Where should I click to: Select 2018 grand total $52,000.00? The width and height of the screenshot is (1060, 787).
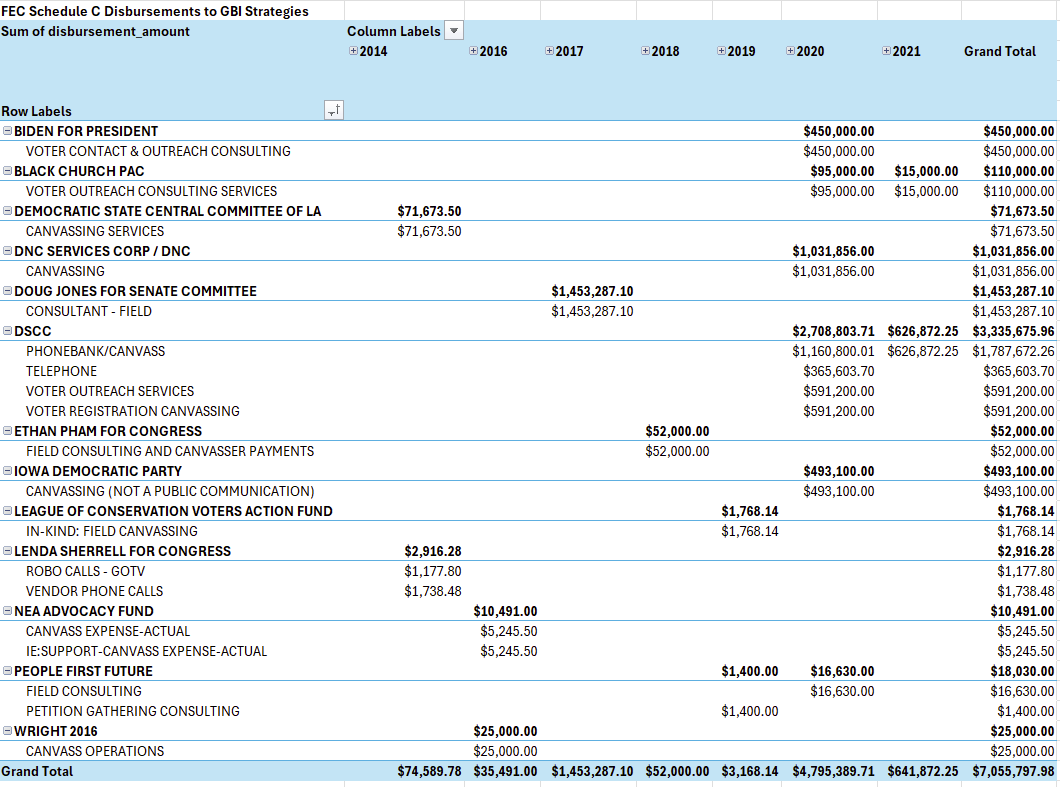click(x=677, y=771)
